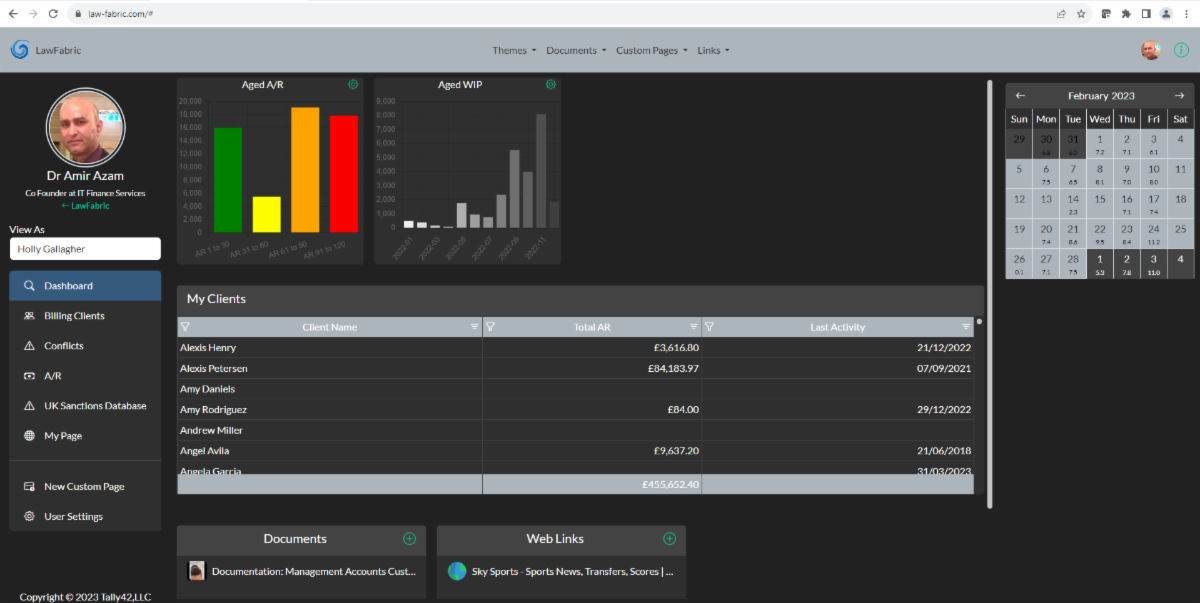Click the red AR 91 to 120 bar
Screen dimensions: 1200x603
tap(343, 173)
